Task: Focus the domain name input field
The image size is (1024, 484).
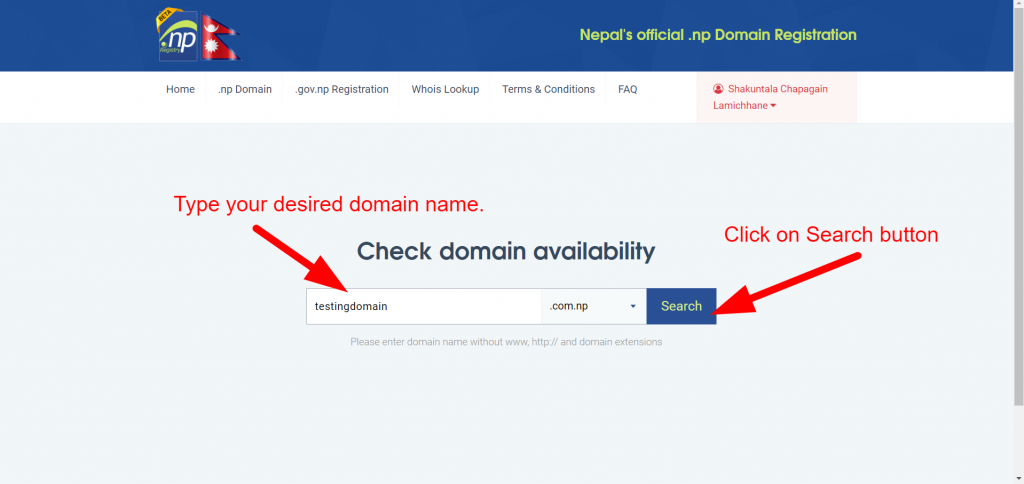Action: coord(424,306)
